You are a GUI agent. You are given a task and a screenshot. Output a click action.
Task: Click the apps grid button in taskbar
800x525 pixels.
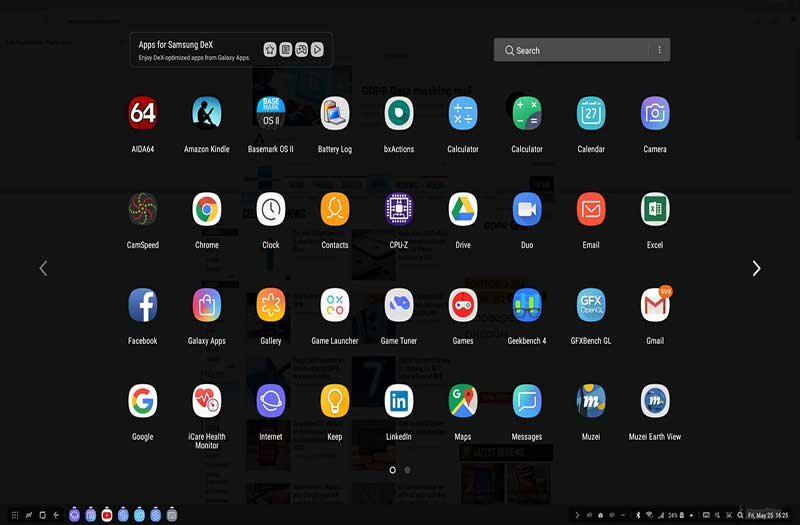tap(15, 515)
